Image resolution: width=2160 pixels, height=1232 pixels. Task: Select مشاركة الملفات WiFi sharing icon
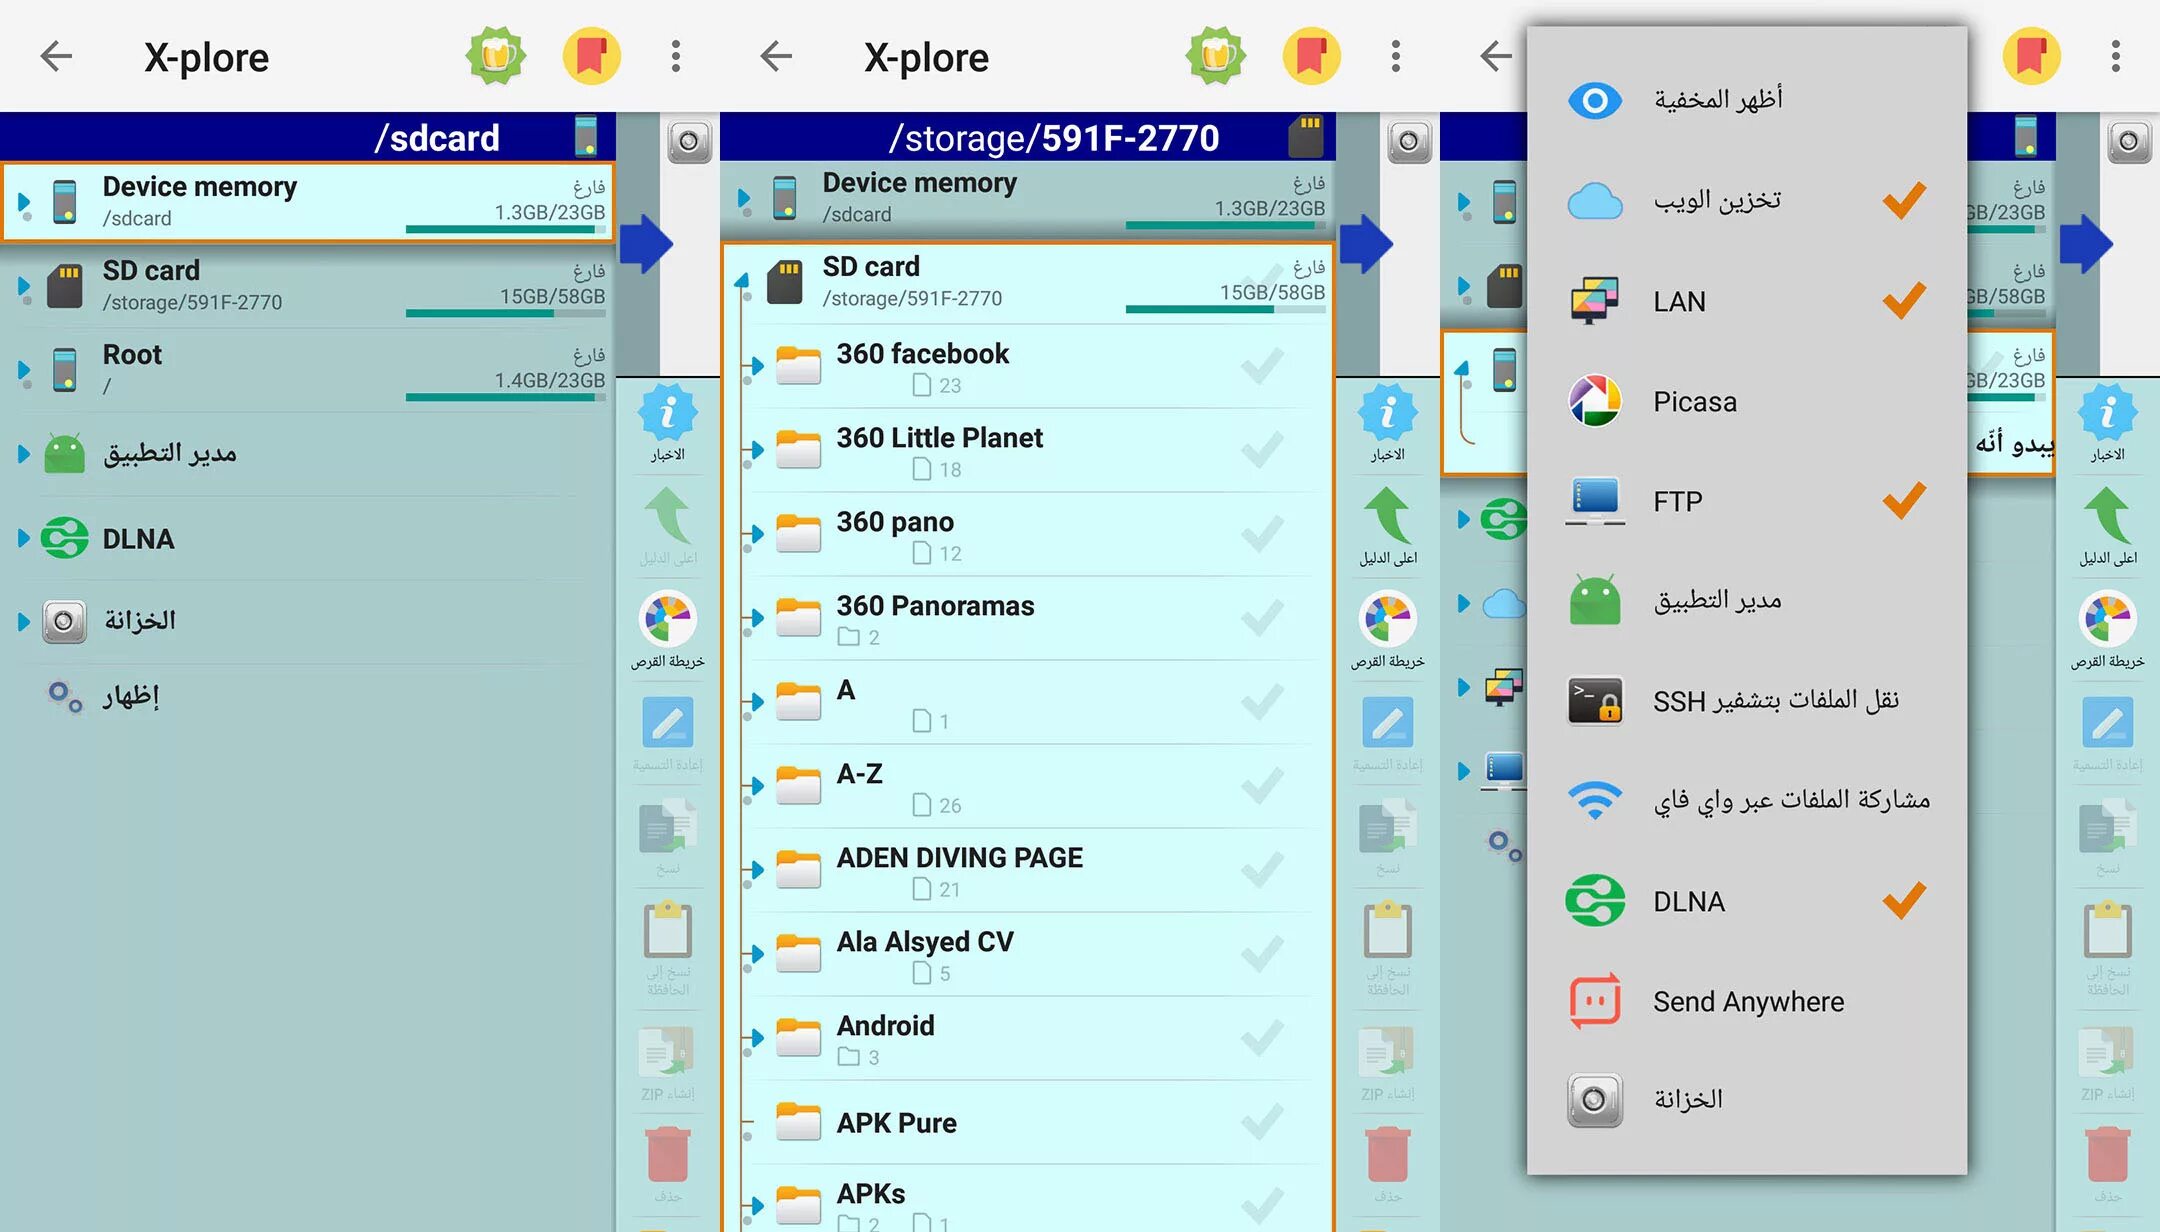1590,802
